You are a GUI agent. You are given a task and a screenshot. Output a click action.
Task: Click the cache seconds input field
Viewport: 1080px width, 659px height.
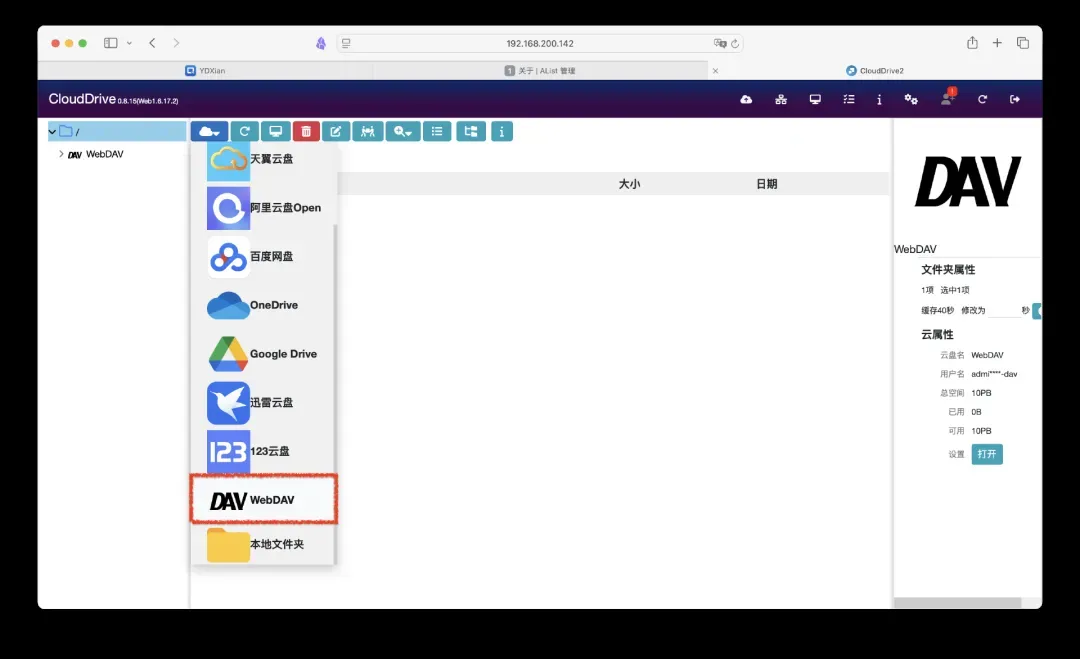[x=1003, y=311]
